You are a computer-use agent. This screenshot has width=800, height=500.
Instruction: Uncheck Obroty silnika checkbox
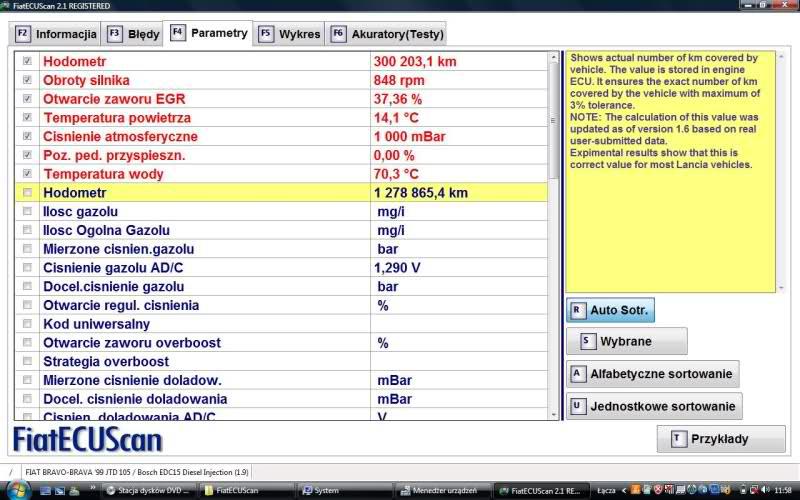(x=28, y=80)
